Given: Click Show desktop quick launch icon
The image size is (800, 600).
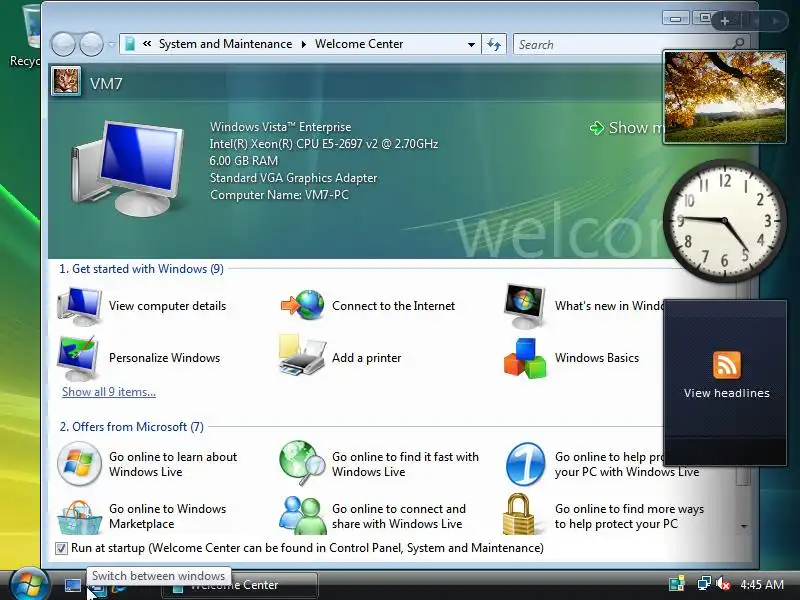Looking at the screenshot, I should coord(72,585).
